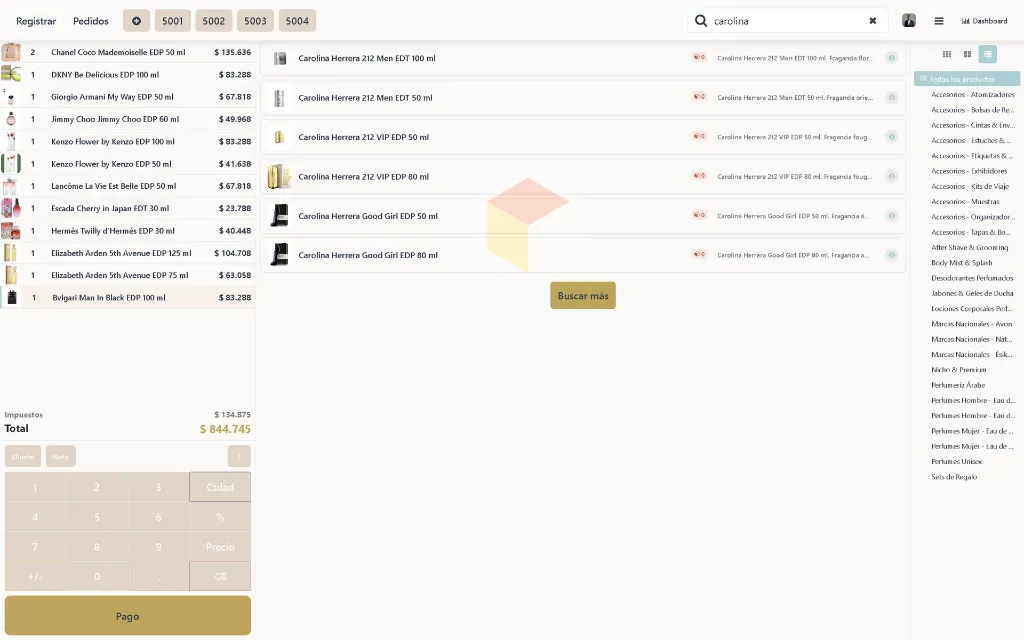The width and height of the screenshot is (1024, 640).
Task: Click thumbnail of 212 Men EDT 100 ml
Action: click(x=280, y=58)
